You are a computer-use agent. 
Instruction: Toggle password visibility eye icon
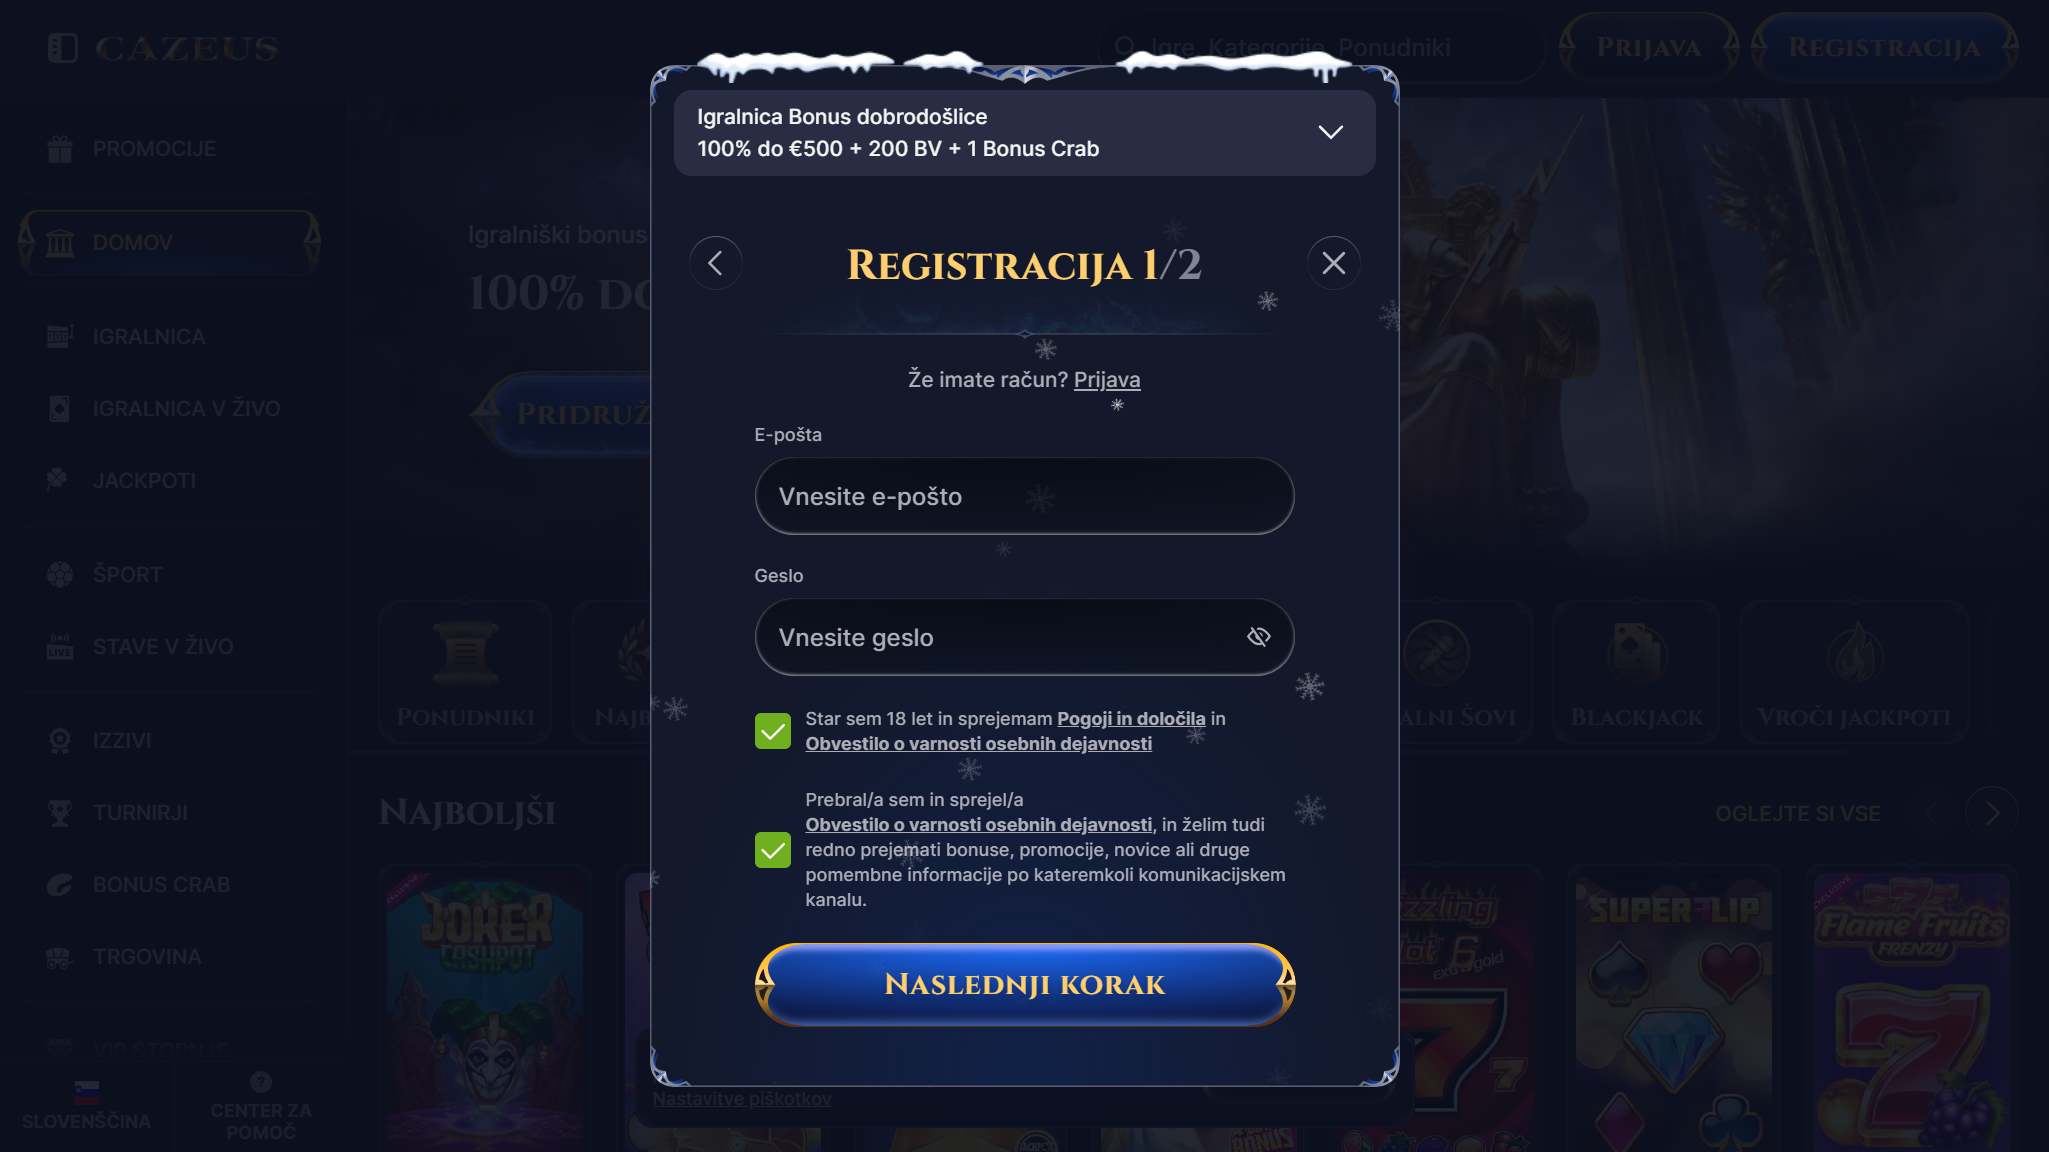[1258, 637]
